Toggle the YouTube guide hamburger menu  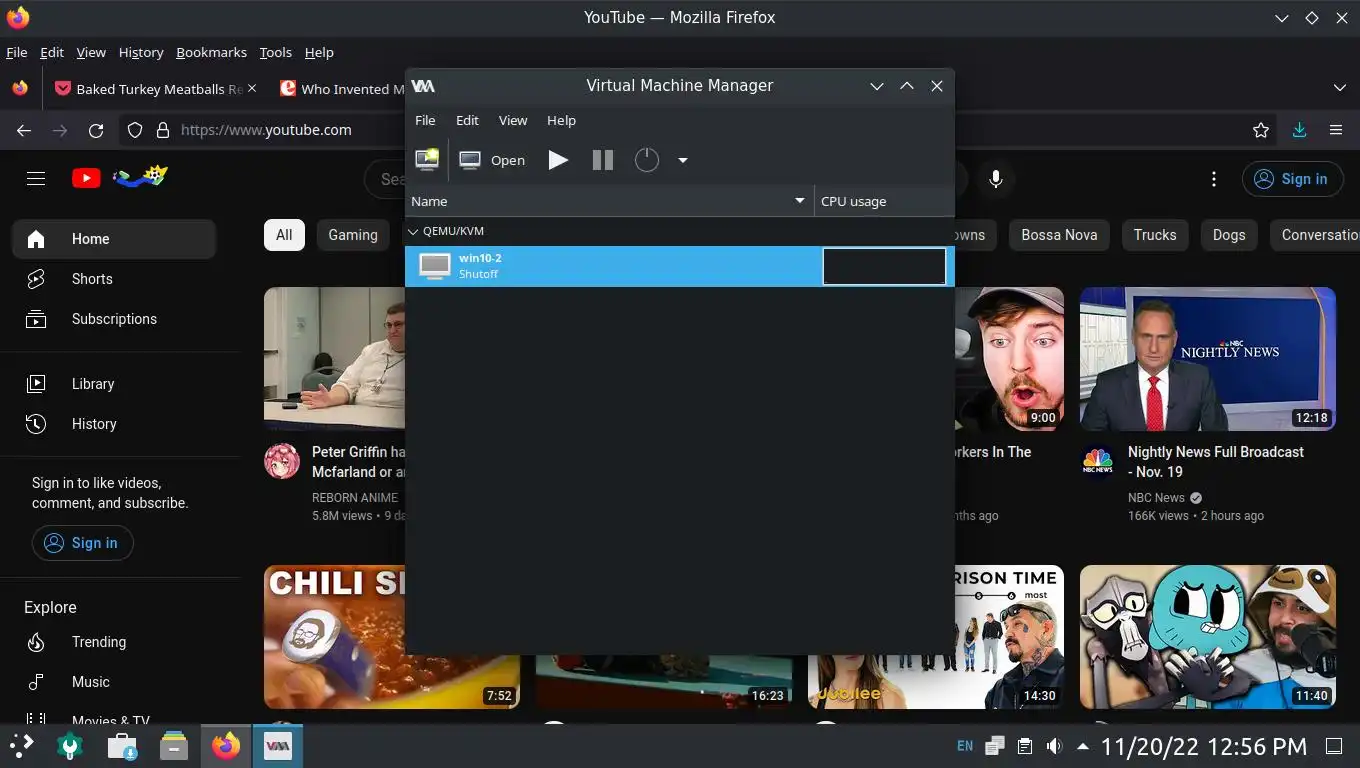[36, 179]
